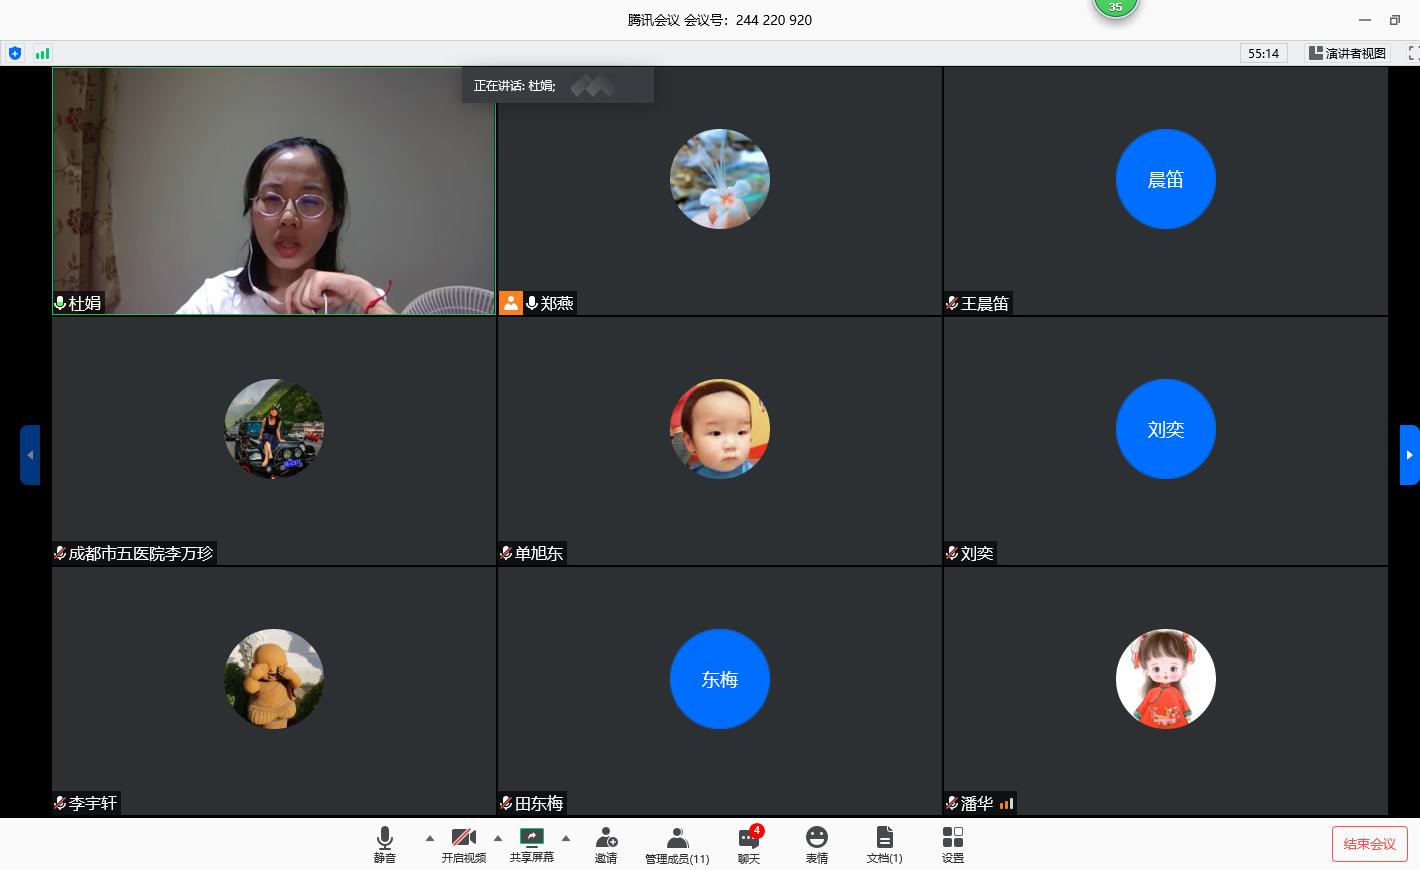Image resolution: width=1420 pixels, height=870 pixels.
Task: Click 王晨笛 name label
Action: (x=985, y=303)
